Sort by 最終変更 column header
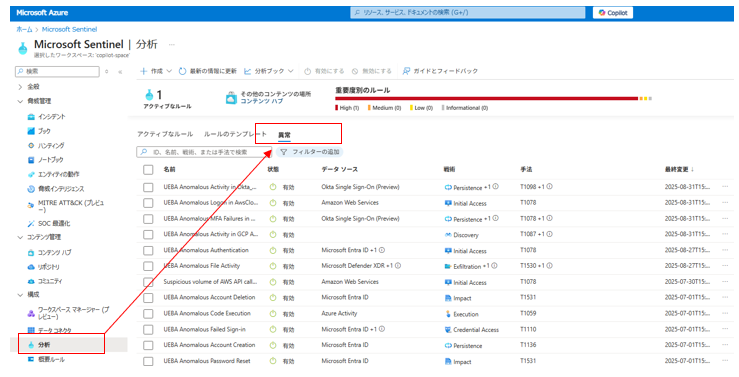The image size is (739, 377). point(679,169)
